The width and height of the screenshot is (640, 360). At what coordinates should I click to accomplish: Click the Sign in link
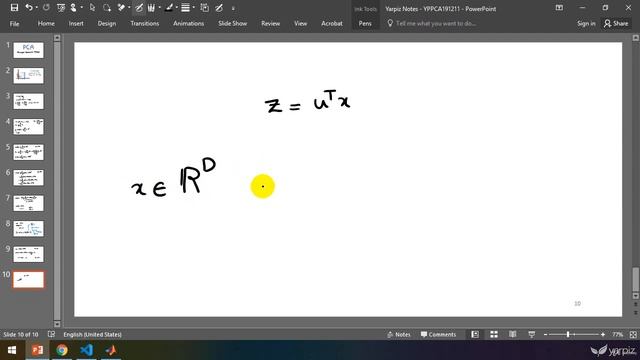point(586,24)
